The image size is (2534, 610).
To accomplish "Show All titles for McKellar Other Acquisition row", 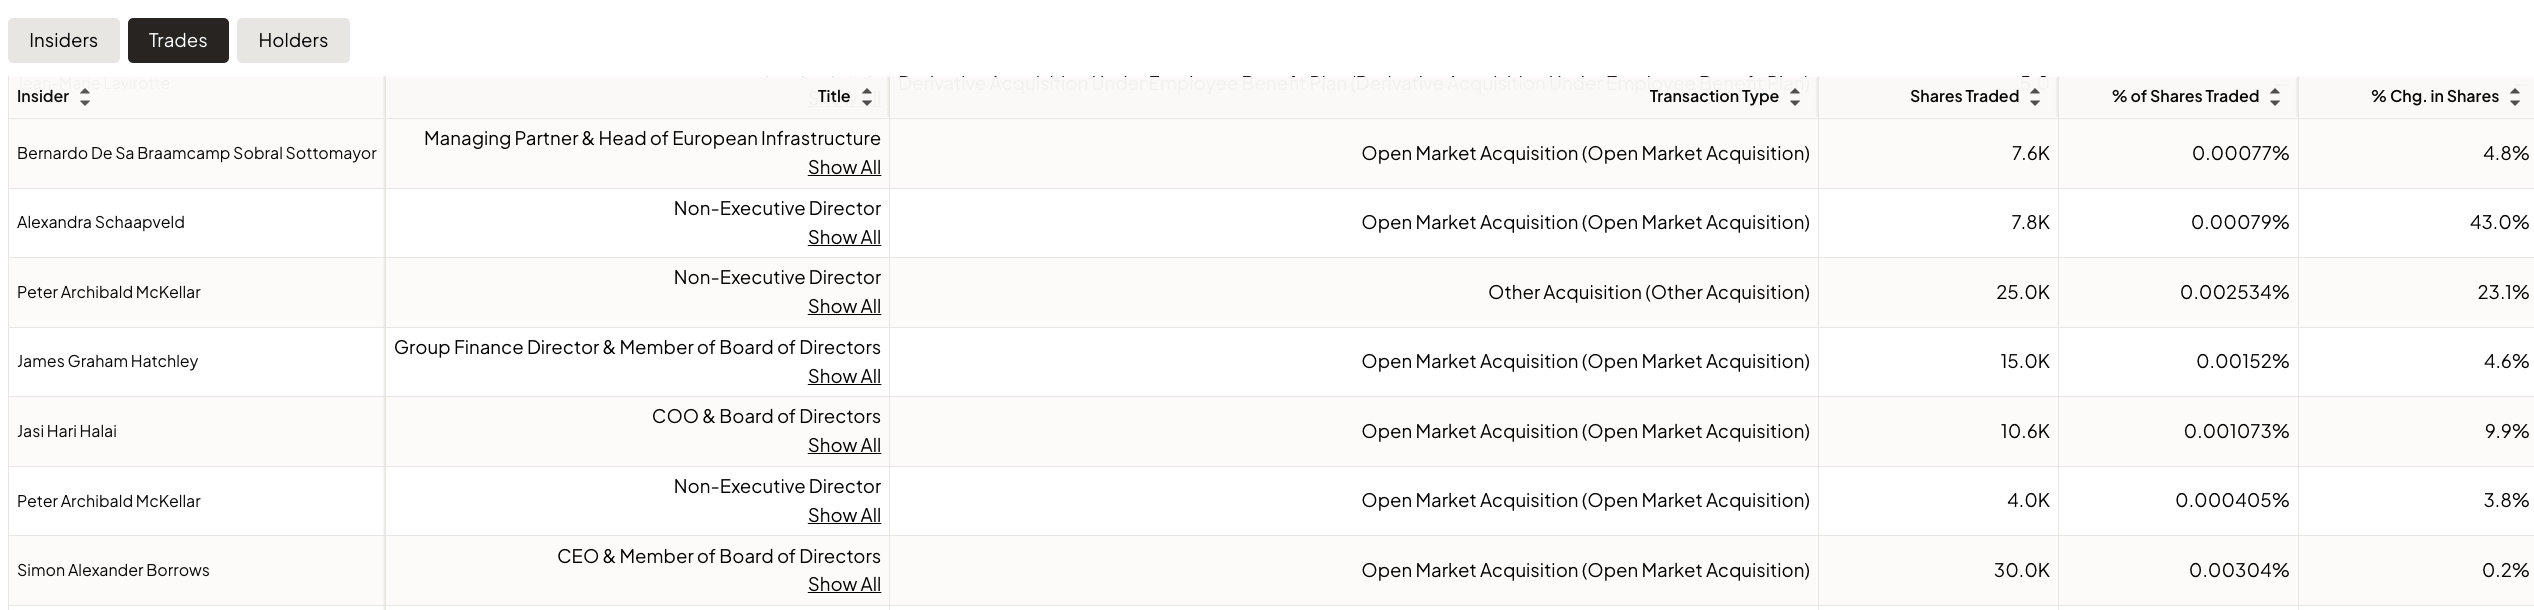I will pos(844,306).
